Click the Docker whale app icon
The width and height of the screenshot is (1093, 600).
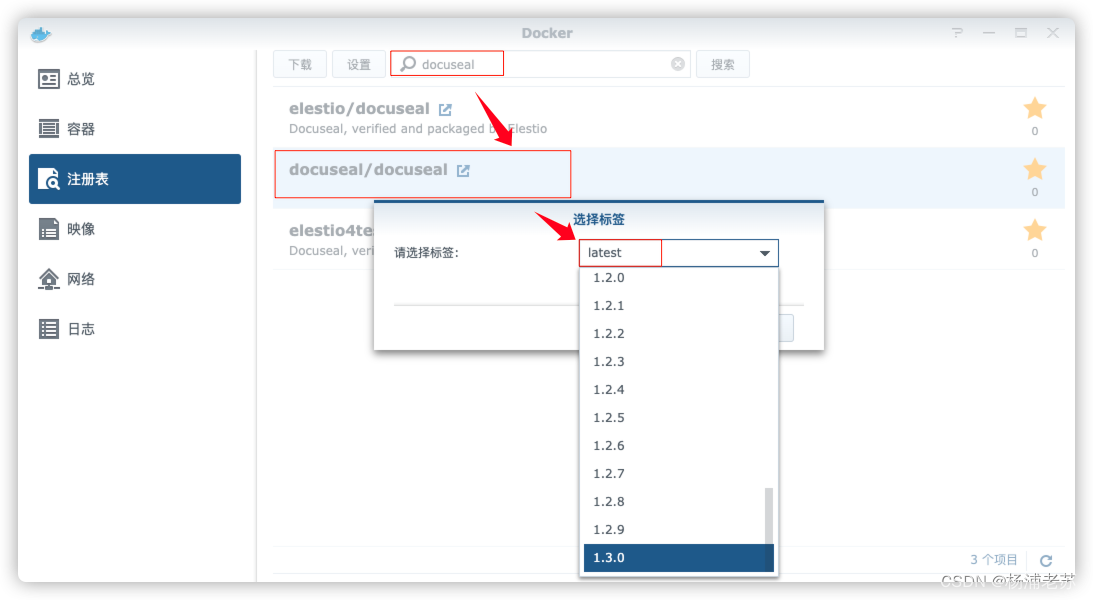[41, 33]
